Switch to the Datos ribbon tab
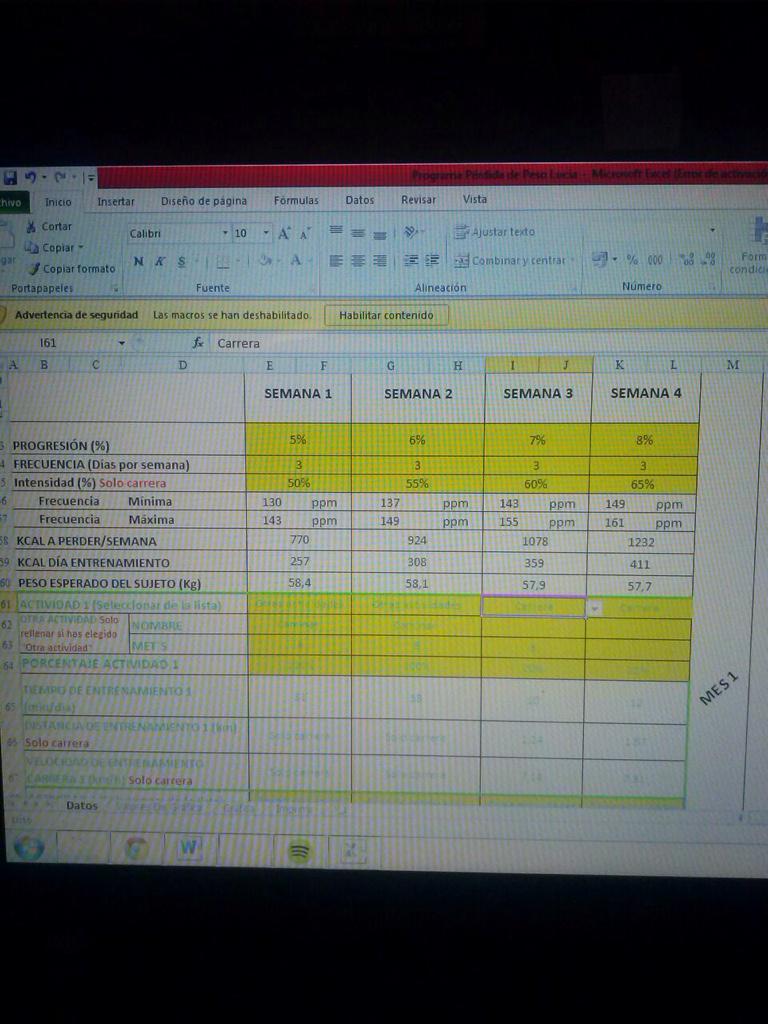Image resolution: width=768 pixels, height=1024 pixels. coord(360,200)
